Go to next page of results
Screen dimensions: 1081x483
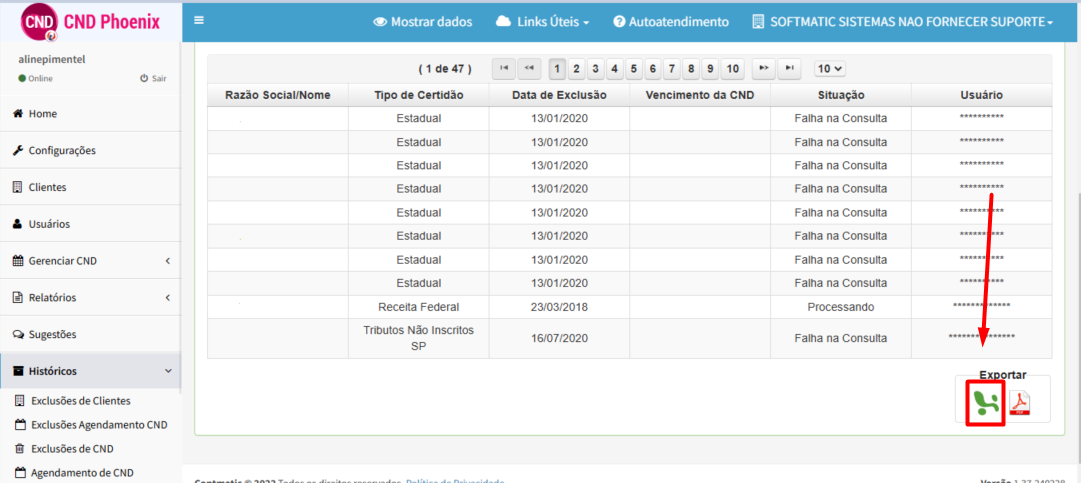click(762, 68)
